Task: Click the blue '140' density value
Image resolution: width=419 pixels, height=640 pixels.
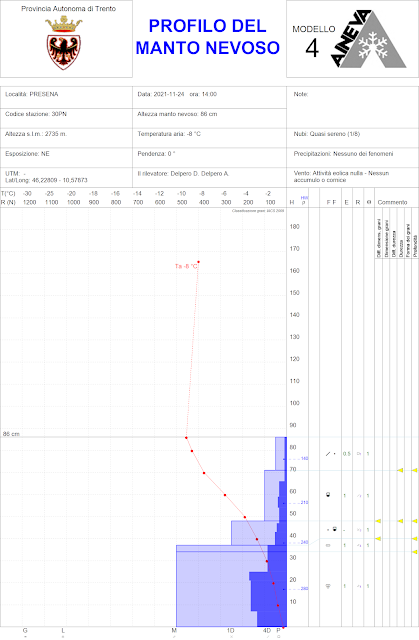Action: (304, 458)
